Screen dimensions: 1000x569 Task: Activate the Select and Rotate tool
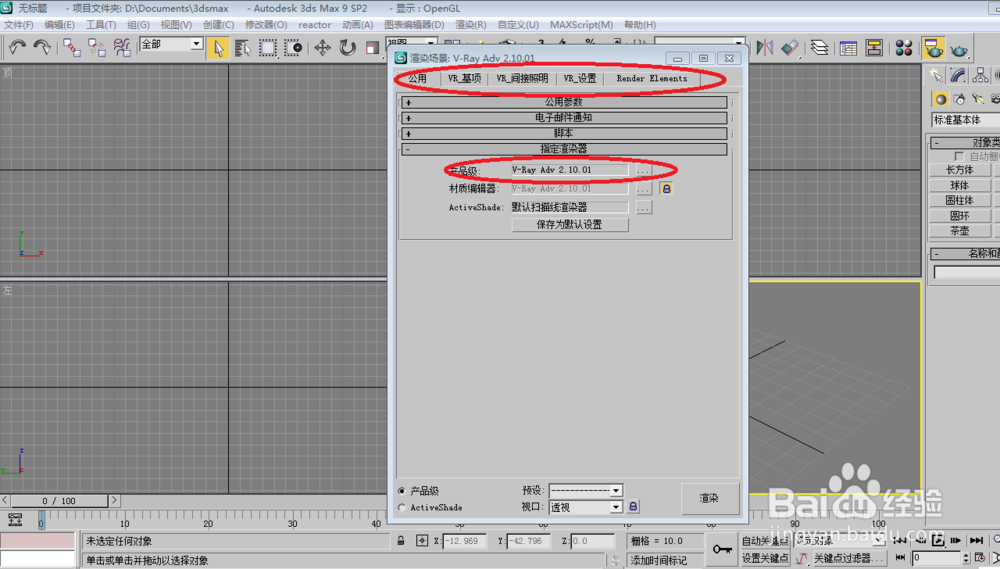coord(347,48)
